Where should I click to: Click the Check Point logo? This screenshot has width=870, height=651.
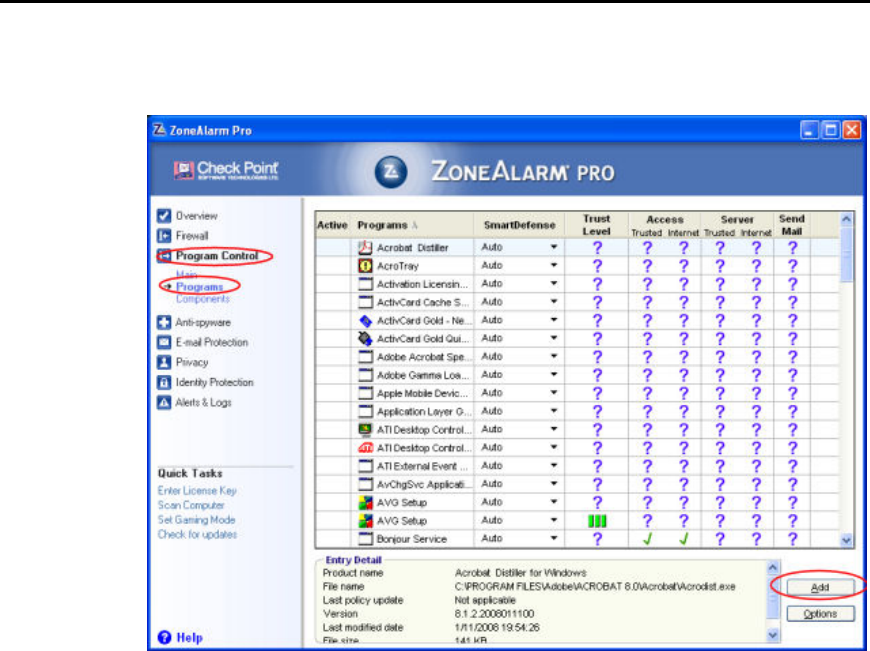point(226,170)
